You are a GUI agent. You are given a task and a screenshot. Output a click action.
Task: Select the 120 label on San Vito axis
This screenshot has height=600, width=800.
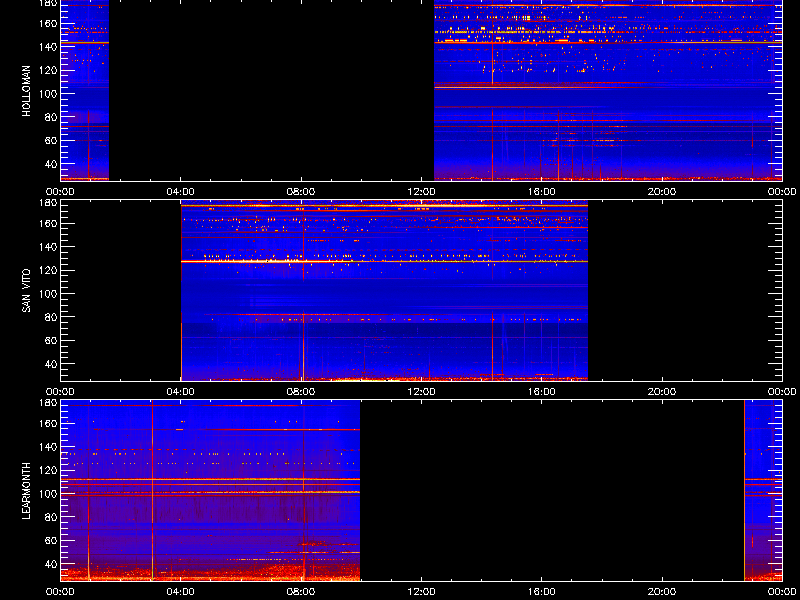(49, 270)
